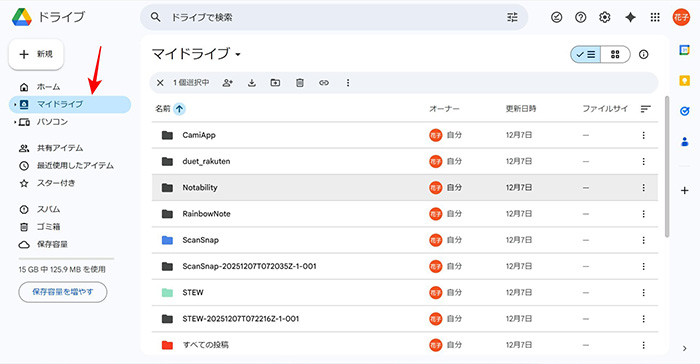Open the help question mark icon
This screenshot has height=364, width=700.
(x=580, y=17)
